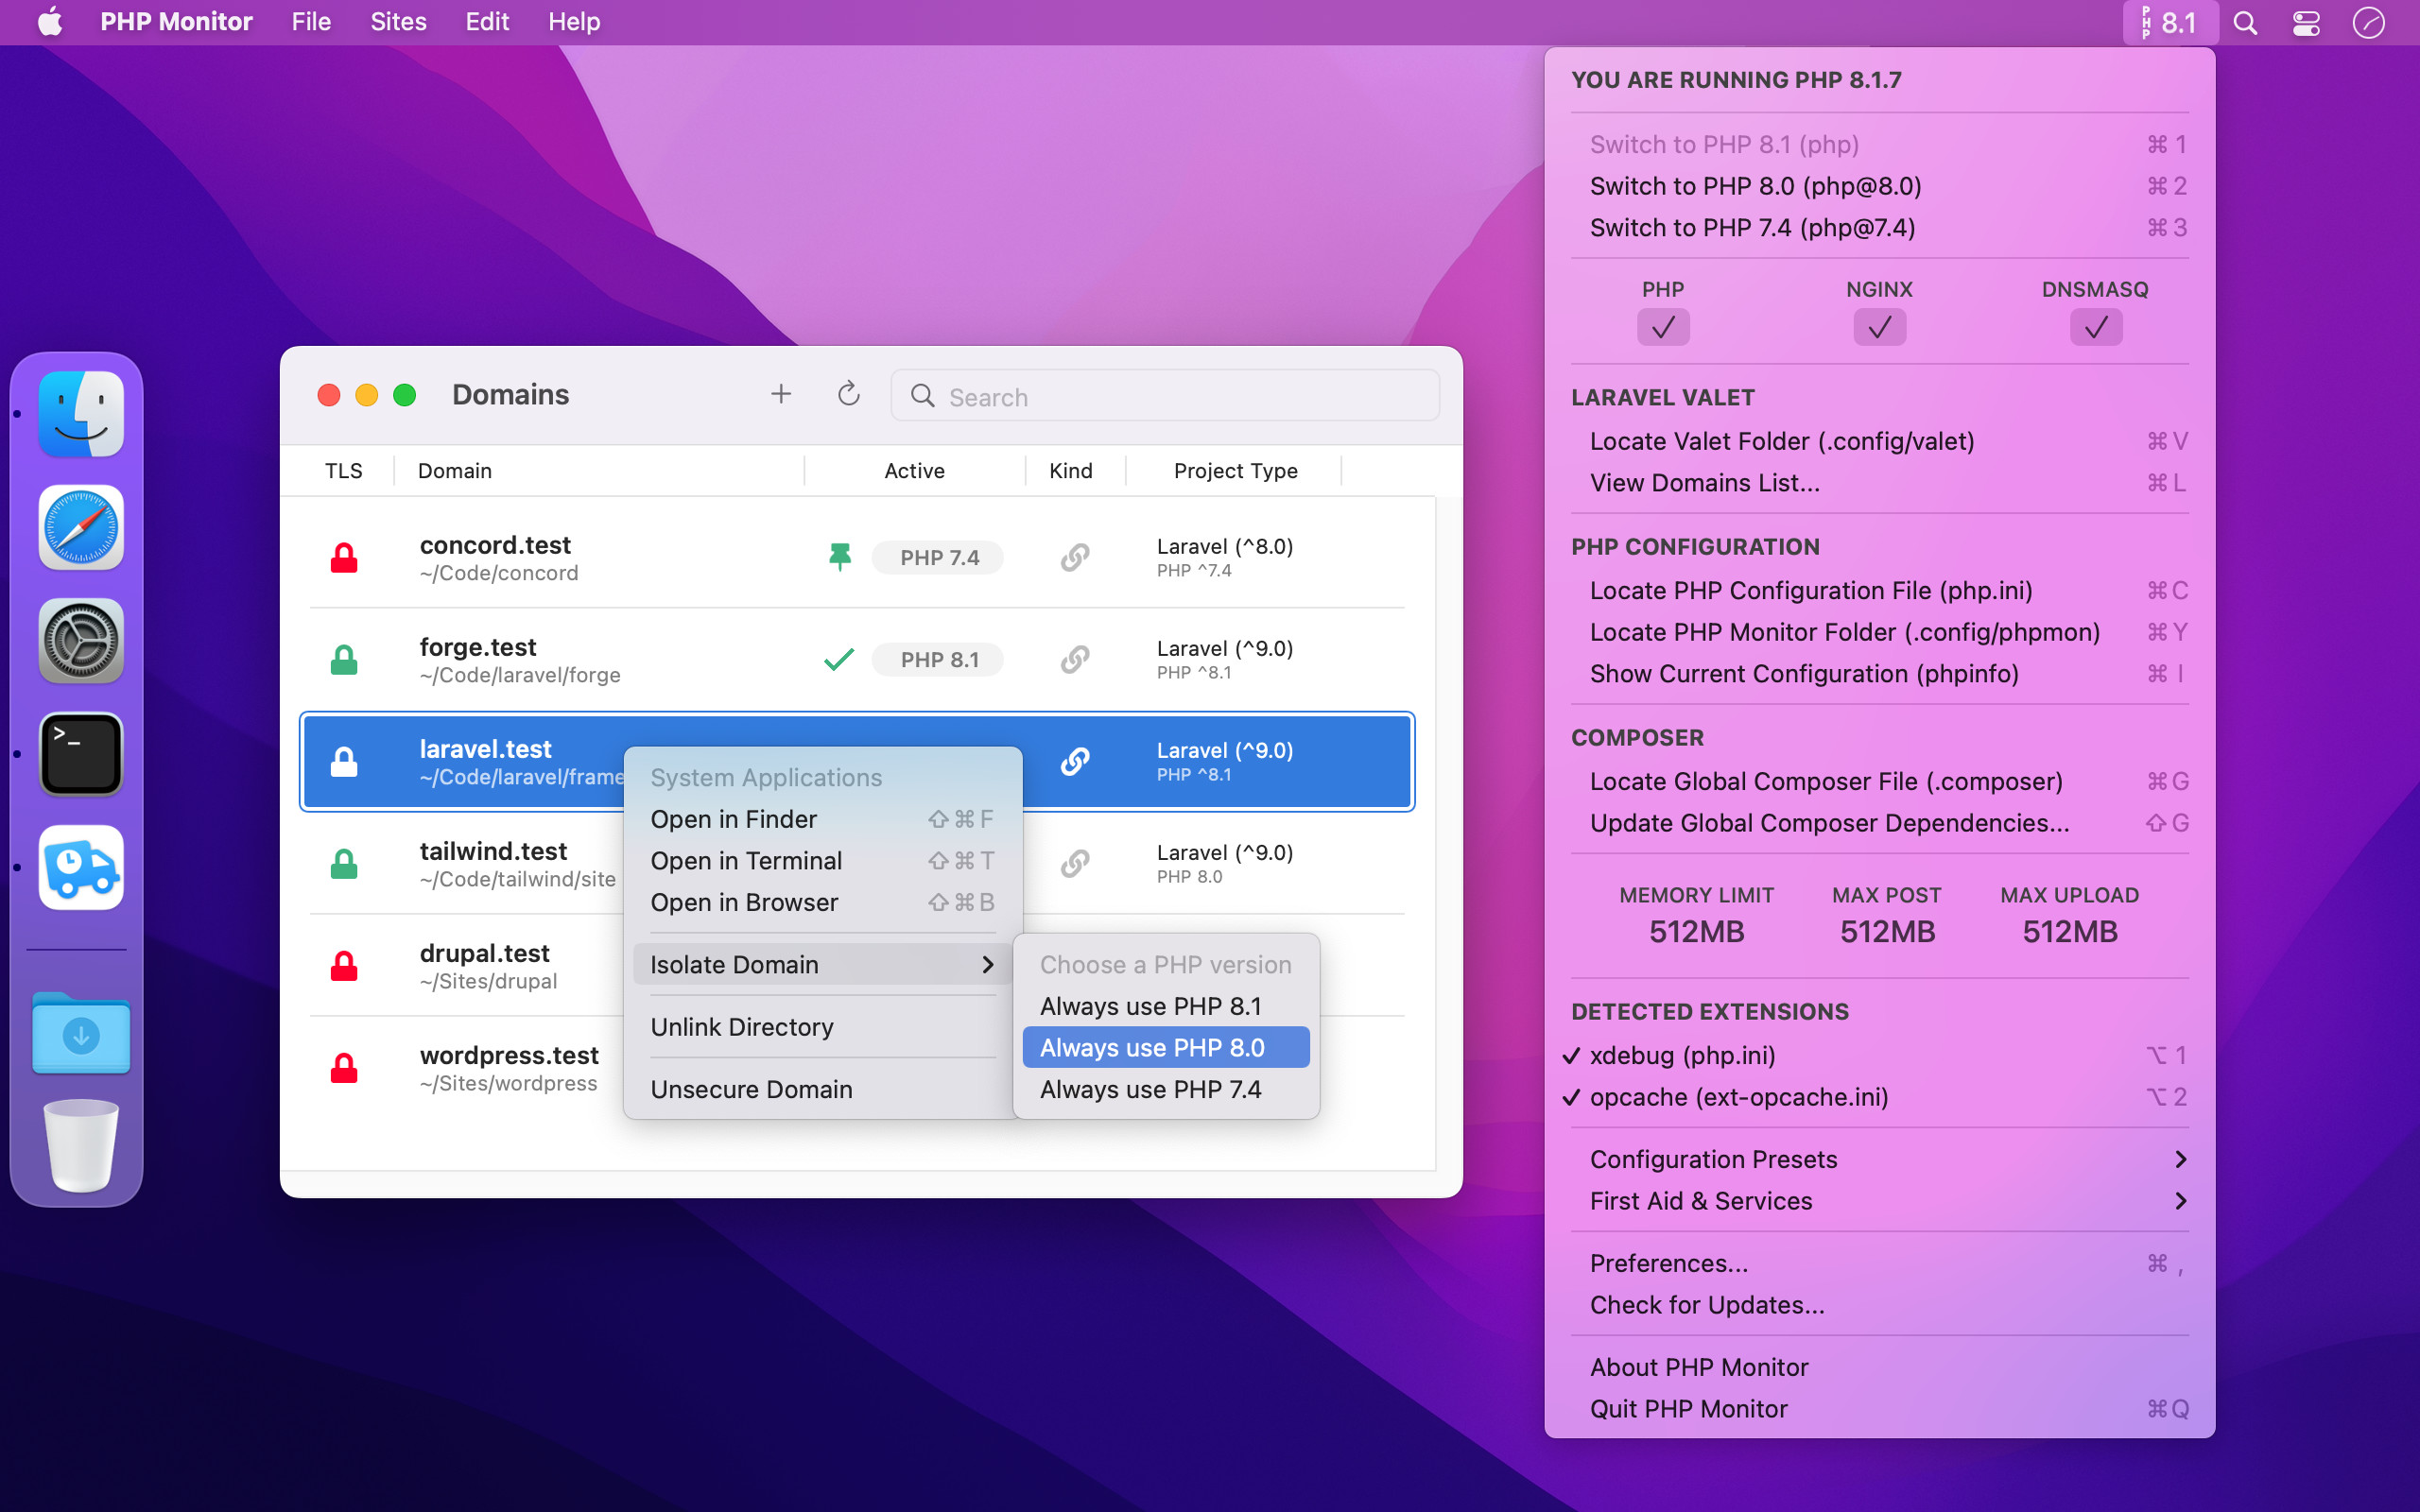Click the green lock for tailwind.test
This screenshot has width=2420, height=1512.
point(344,863)
